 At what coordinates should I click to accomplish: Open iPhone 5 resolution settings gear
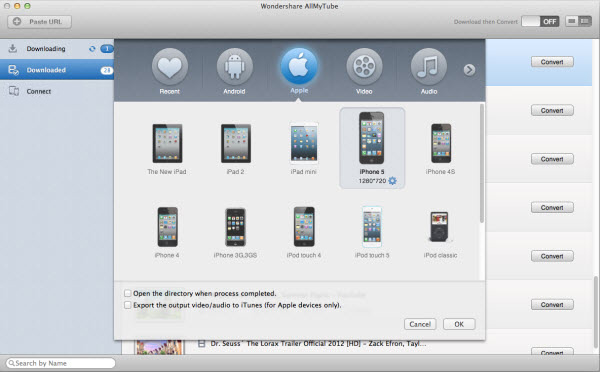pyautogui.click(x=392, y=181)
